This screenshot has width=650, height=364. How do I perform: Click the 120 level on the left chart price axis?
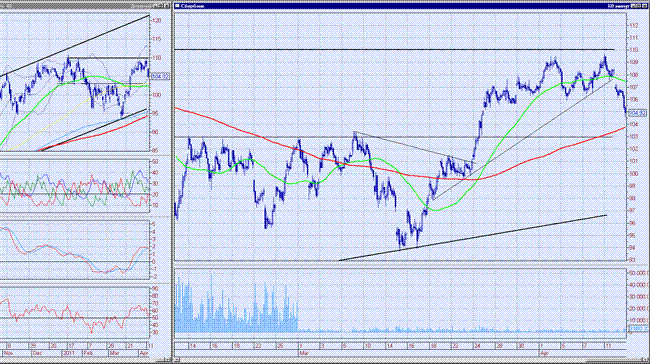[156, 20]
